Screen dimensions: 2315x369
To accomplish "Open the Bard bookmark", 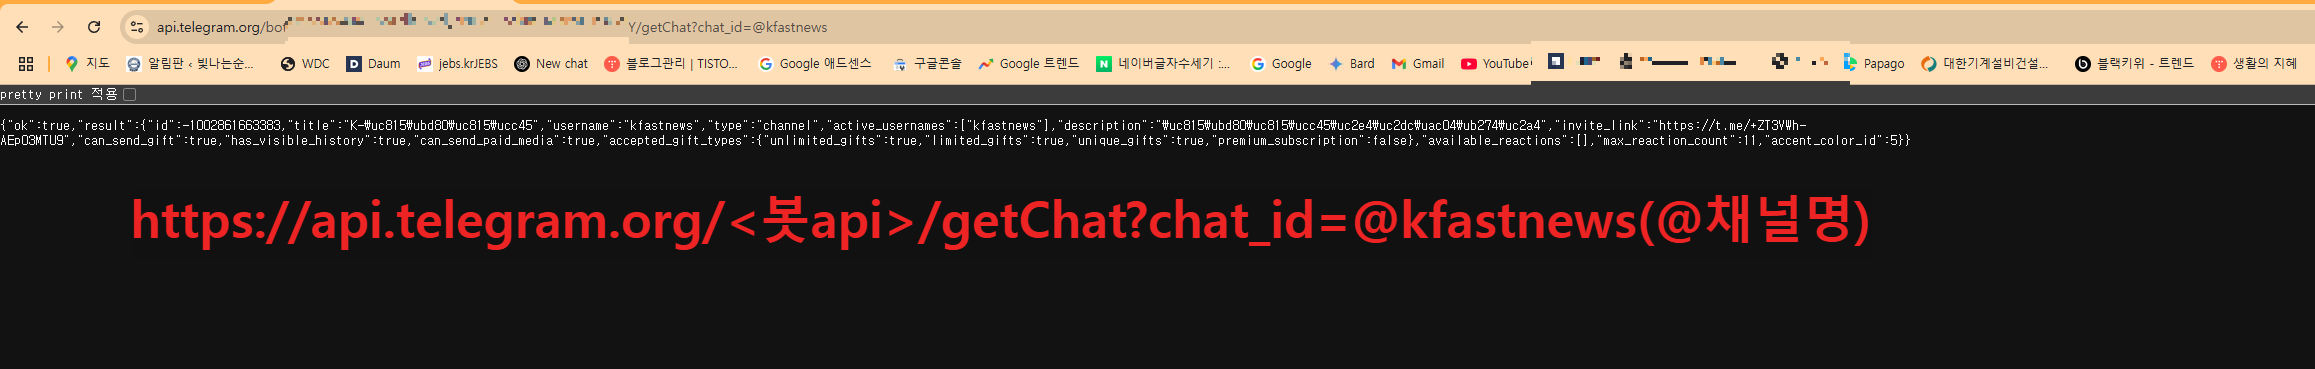I will (1351, 63).
